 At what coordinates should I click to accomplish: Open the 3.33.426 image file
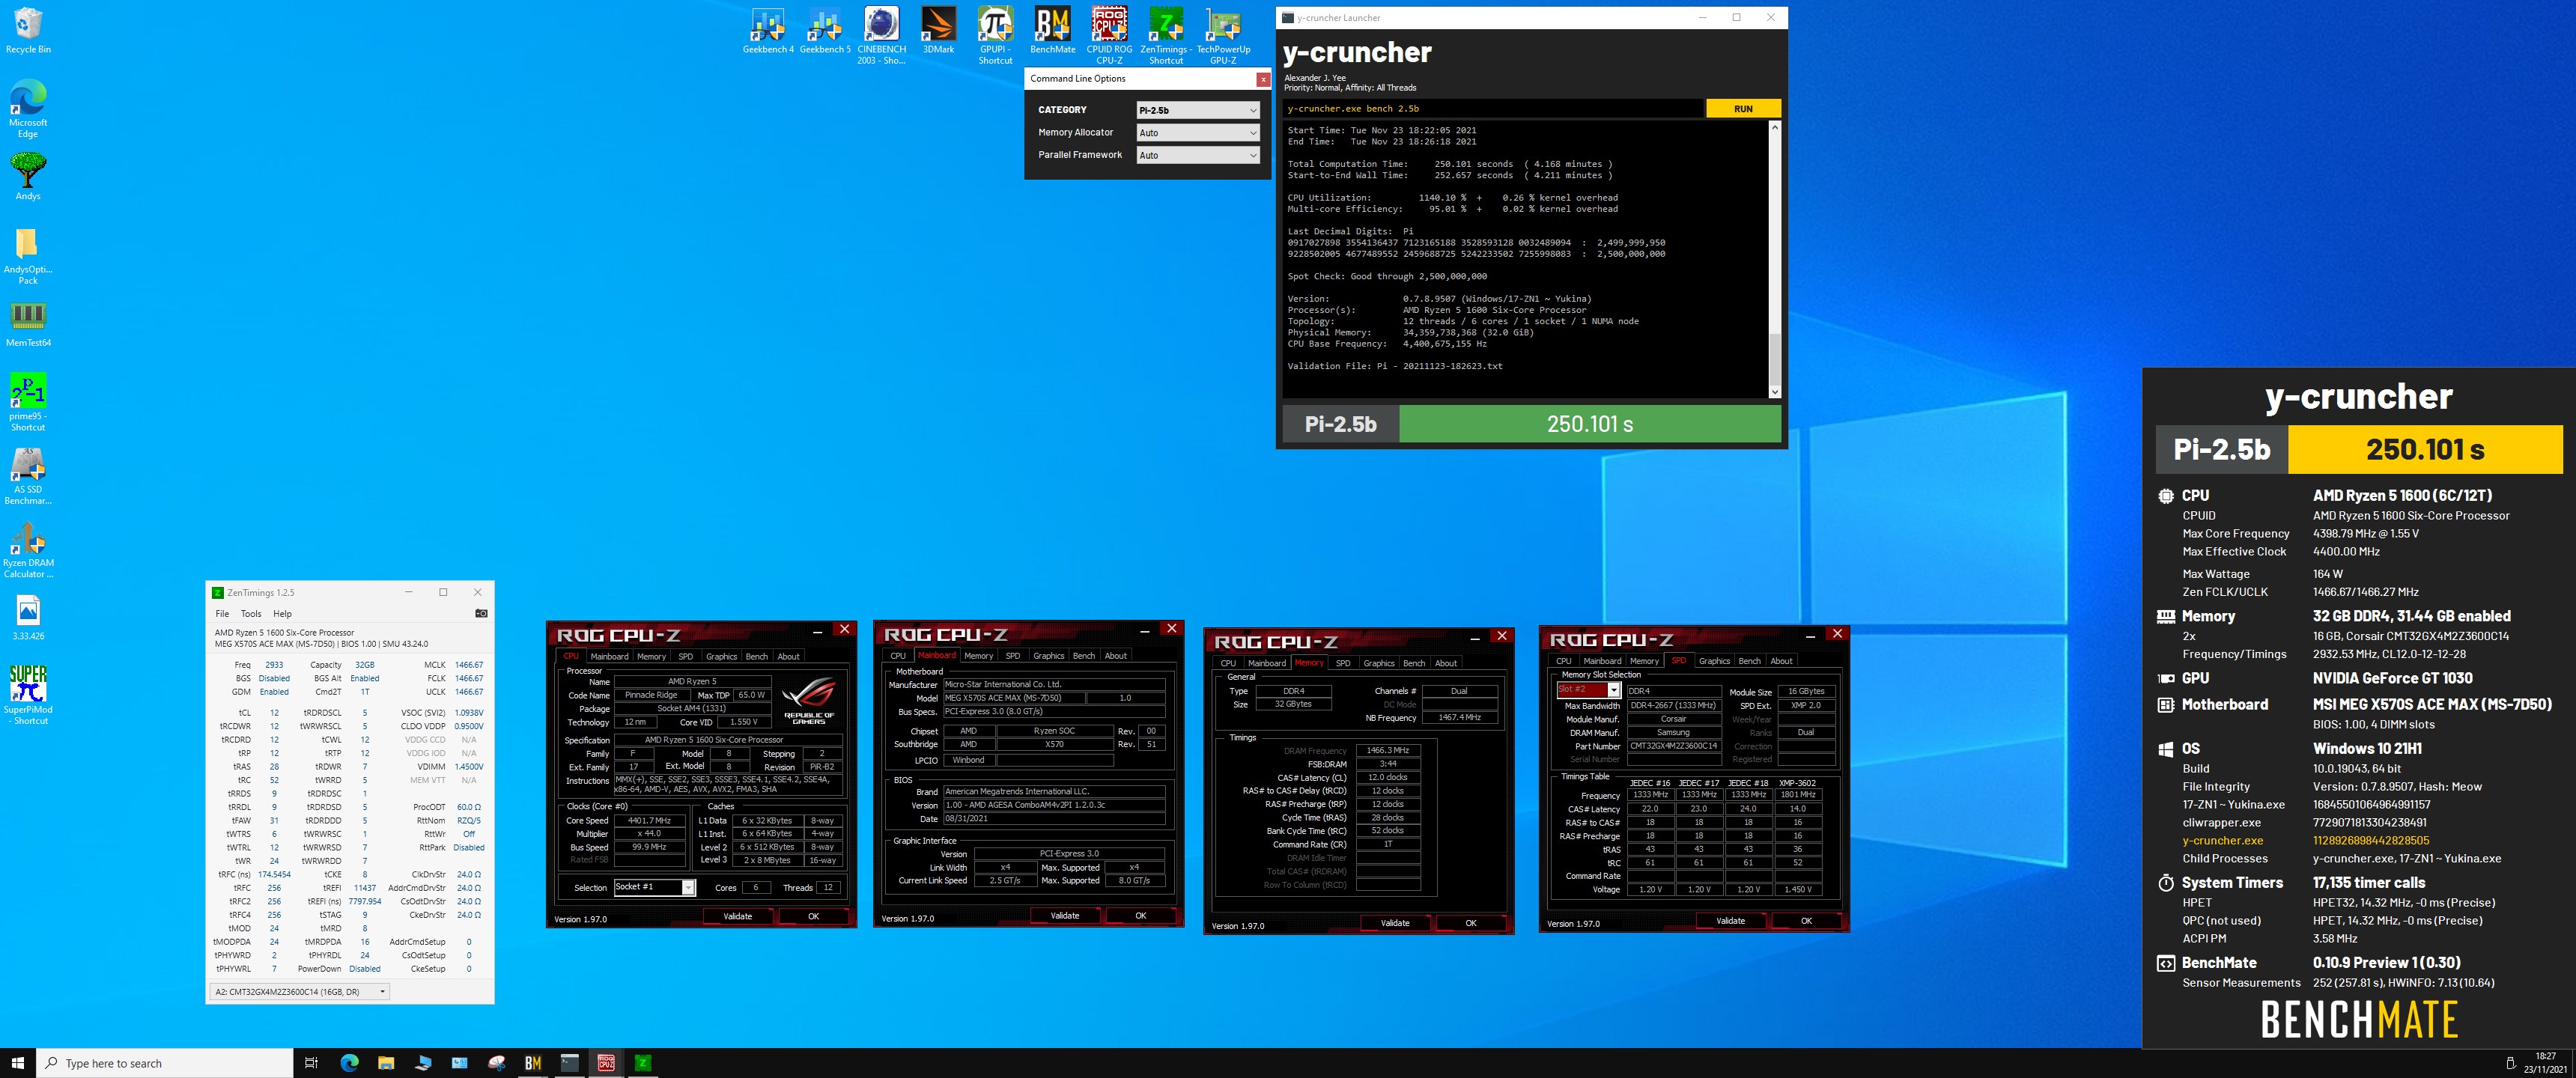28,617
